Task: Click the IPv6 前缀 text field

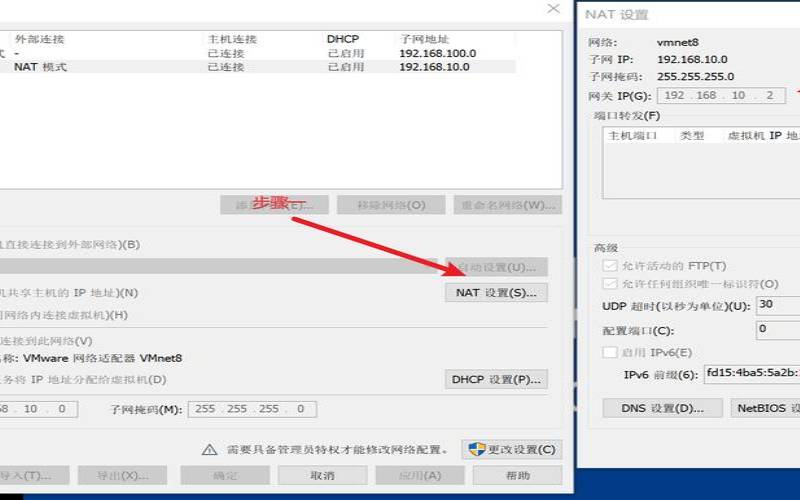Action: pos(750,374)
